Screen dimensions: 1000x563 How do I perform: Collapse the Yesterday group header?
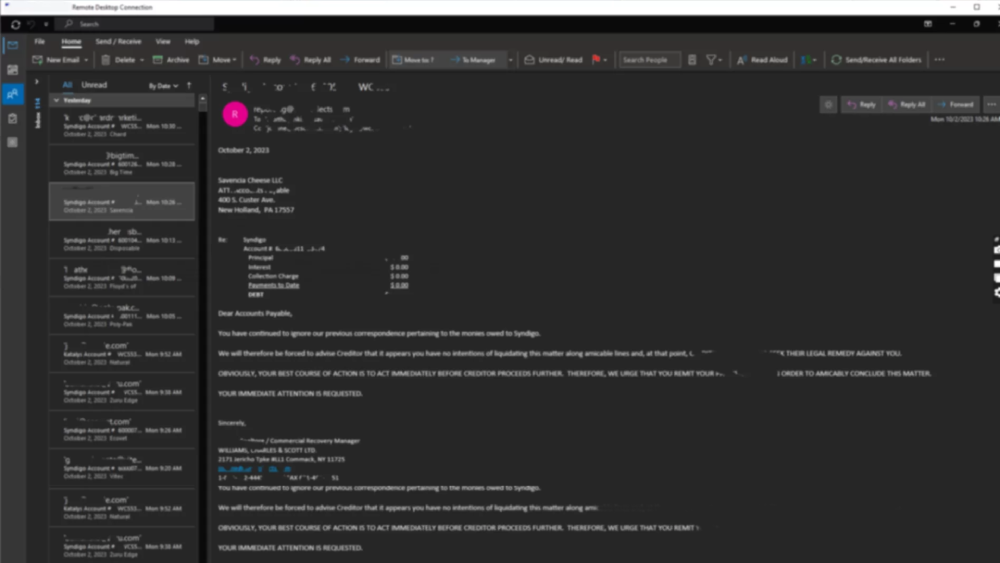coord(57,101)
